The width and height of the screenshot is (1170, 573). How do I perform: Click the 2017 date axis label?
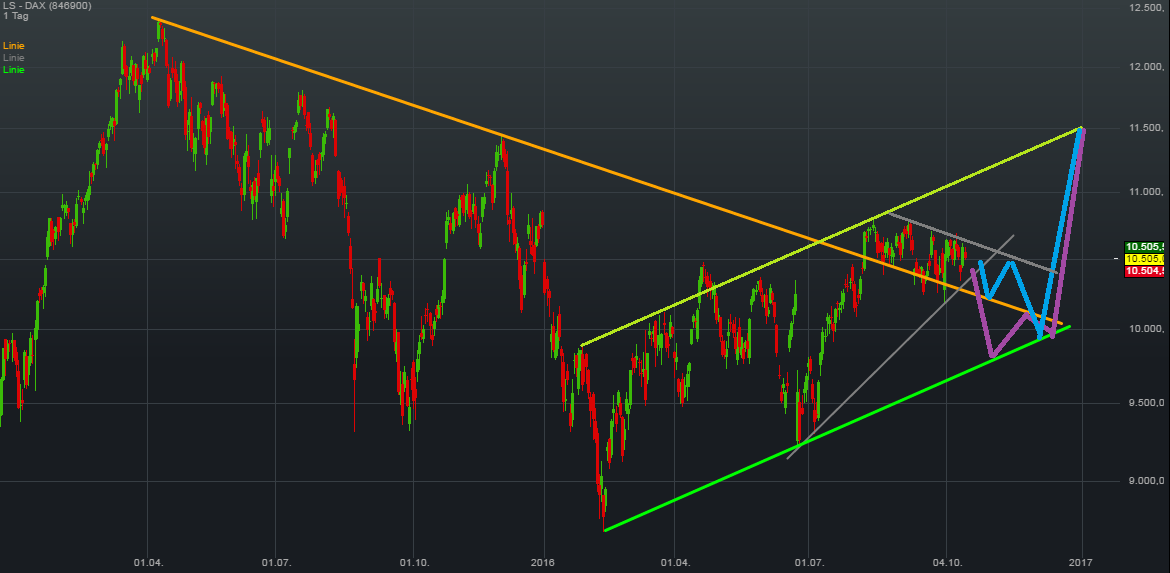tap(1080, 562)
